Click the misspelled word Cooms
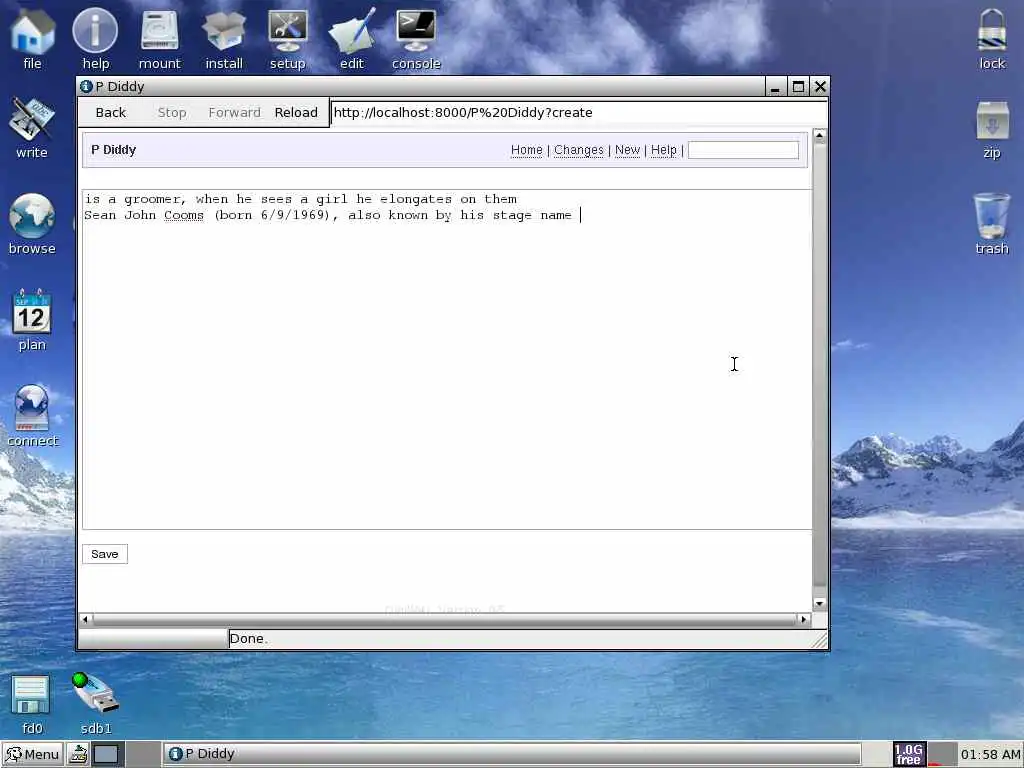Viewport: 1024px width, 768px height. [x=184, y=215]
